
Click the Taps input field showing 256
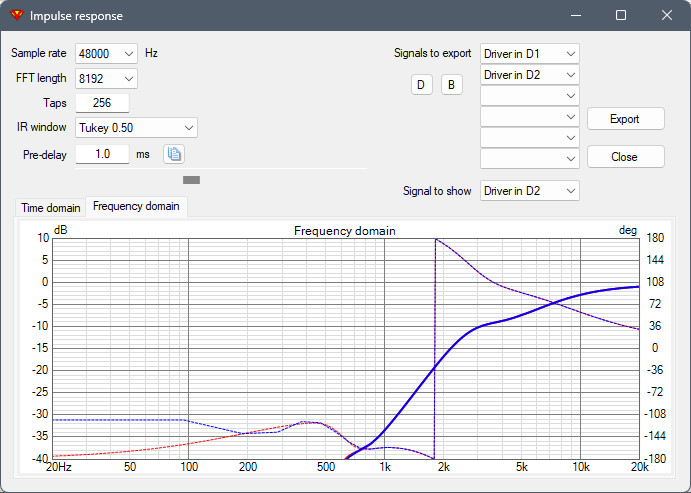[x=102, y=103]
